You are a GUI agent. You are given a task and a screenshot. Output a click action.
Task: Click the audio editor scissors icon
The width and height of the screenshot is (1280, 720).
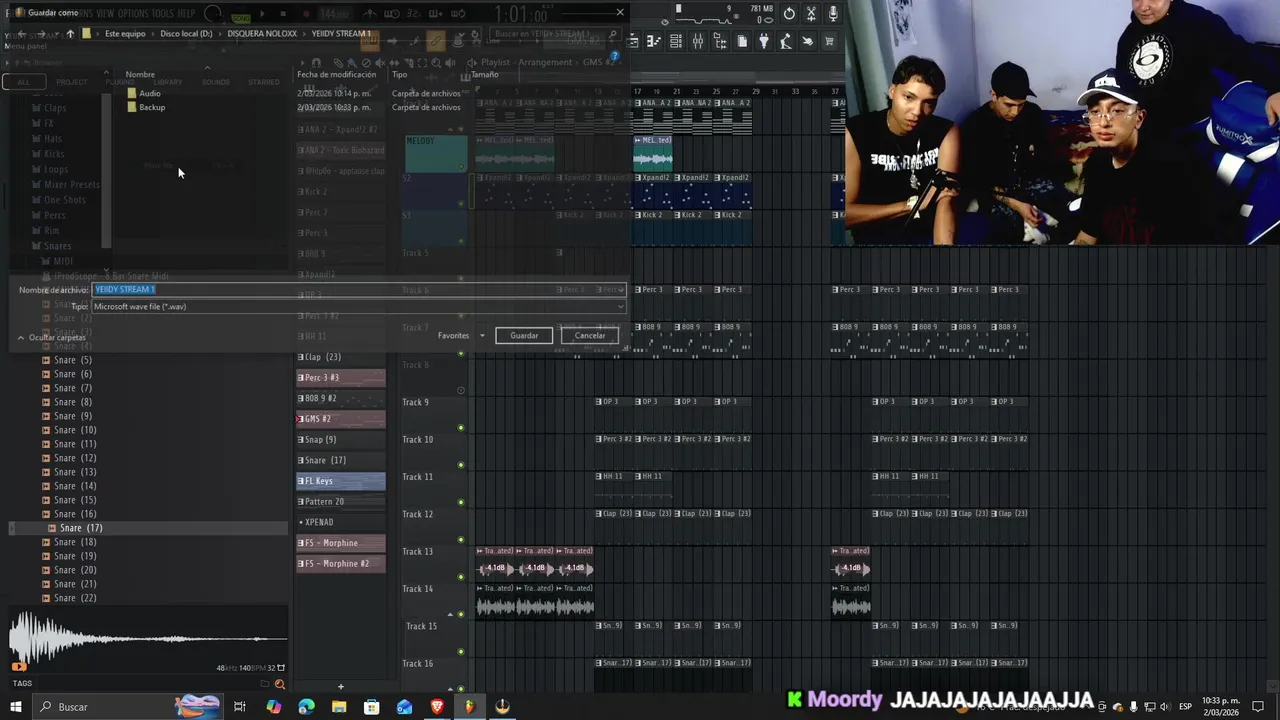[811, 14]
